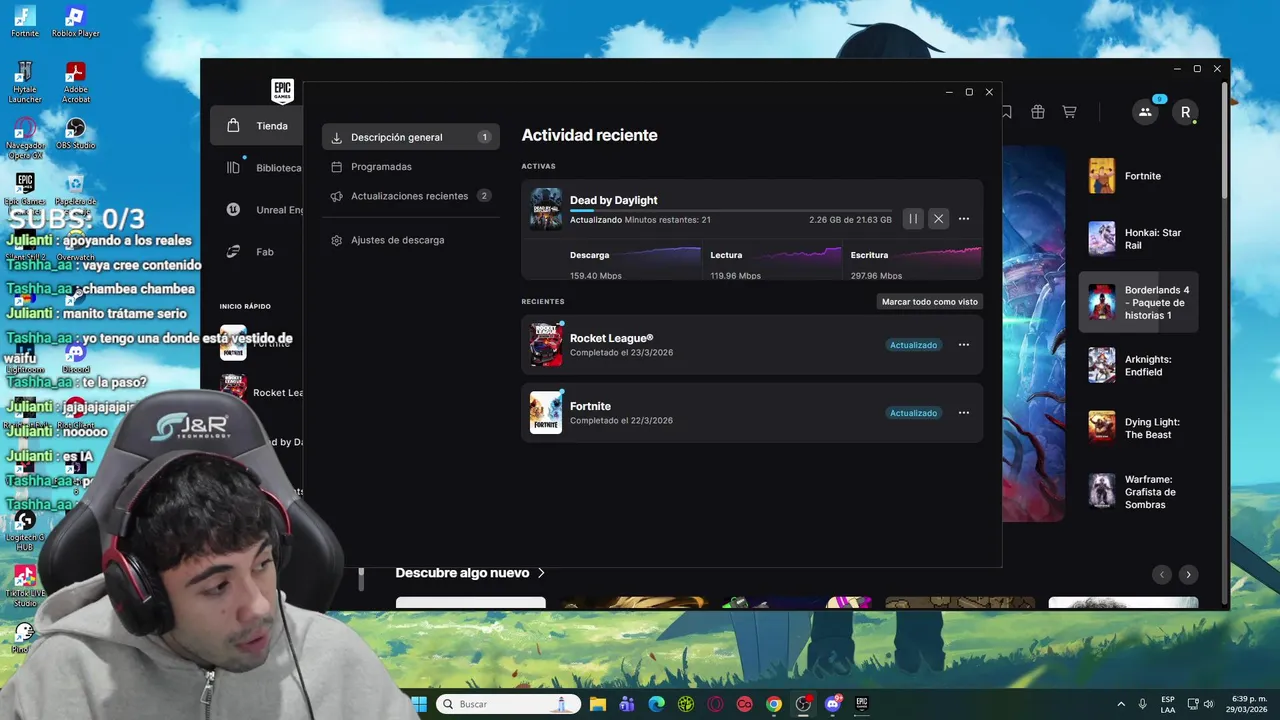This screenshot has height=720, width=1280.
Task: Open Honkai: Star Rail store entry
Action: click(x=1139, y=239)
